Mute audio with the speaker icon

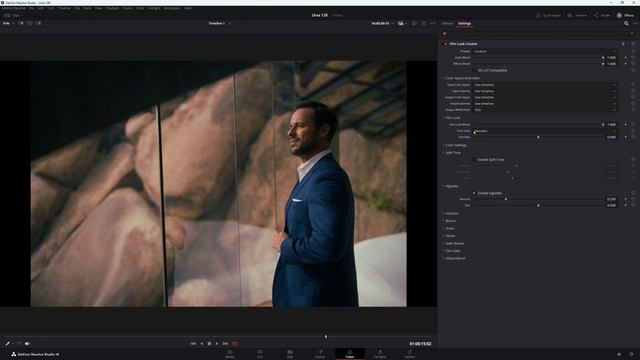(27, 344)
